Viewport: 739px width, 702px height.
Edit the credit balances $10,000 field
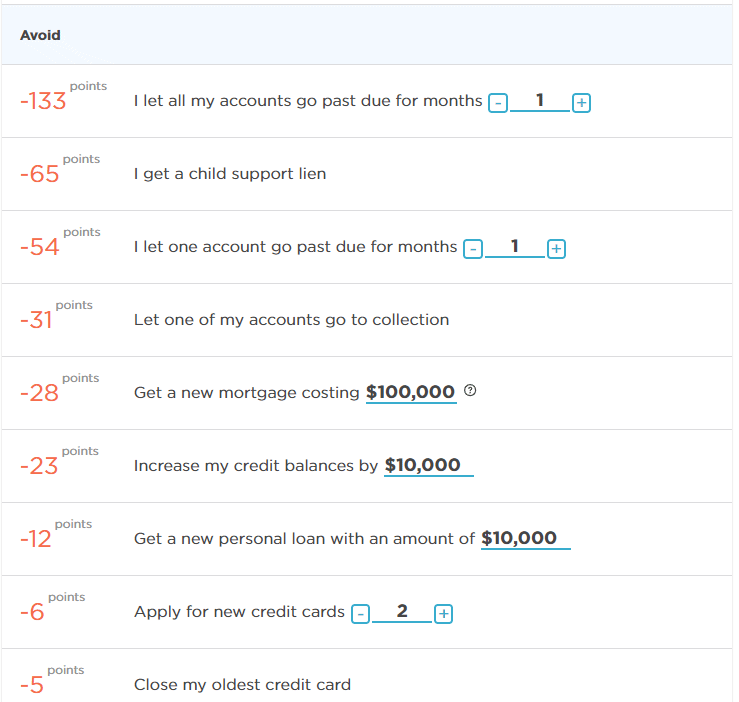point(427,466)
